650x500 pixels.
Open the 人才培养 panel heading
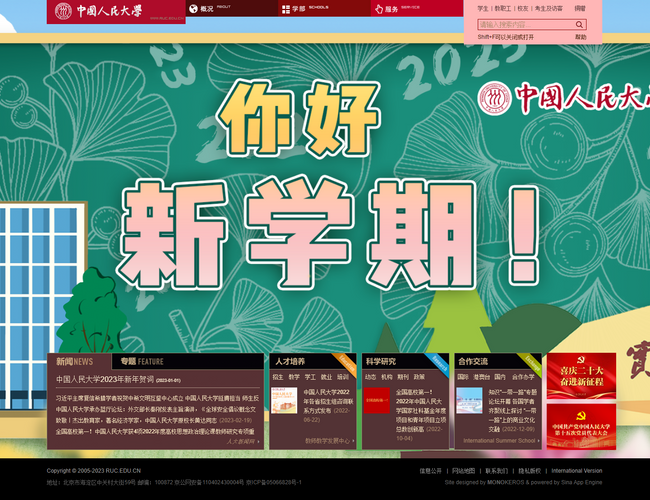pos(290,362)
